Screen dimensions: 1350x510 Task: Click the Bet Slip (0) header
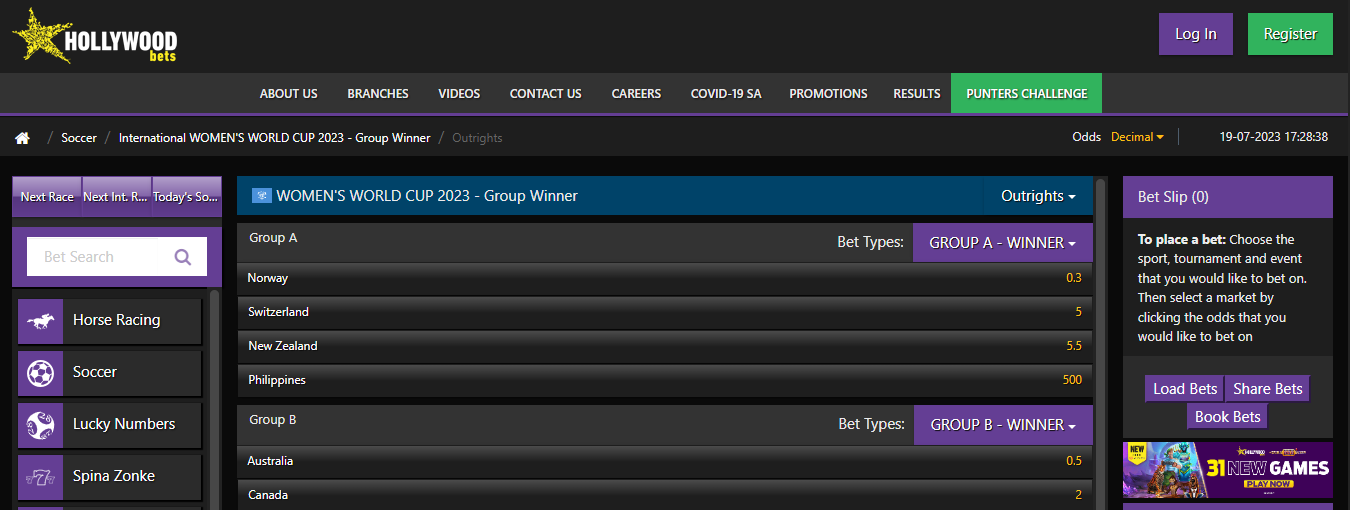(1228, 197)
